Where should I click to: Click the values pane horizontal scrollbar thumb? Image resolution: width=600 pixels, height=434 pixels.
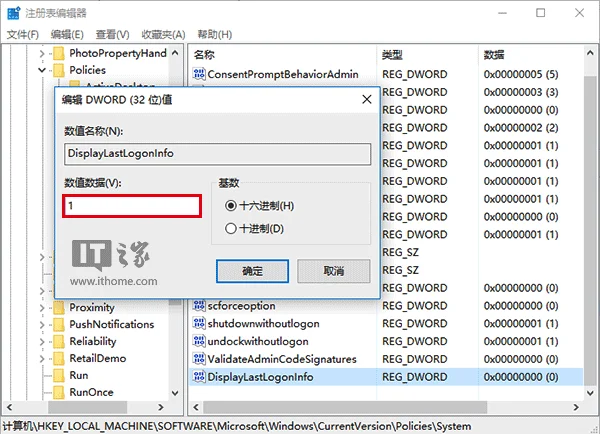[x=345, y=407]
